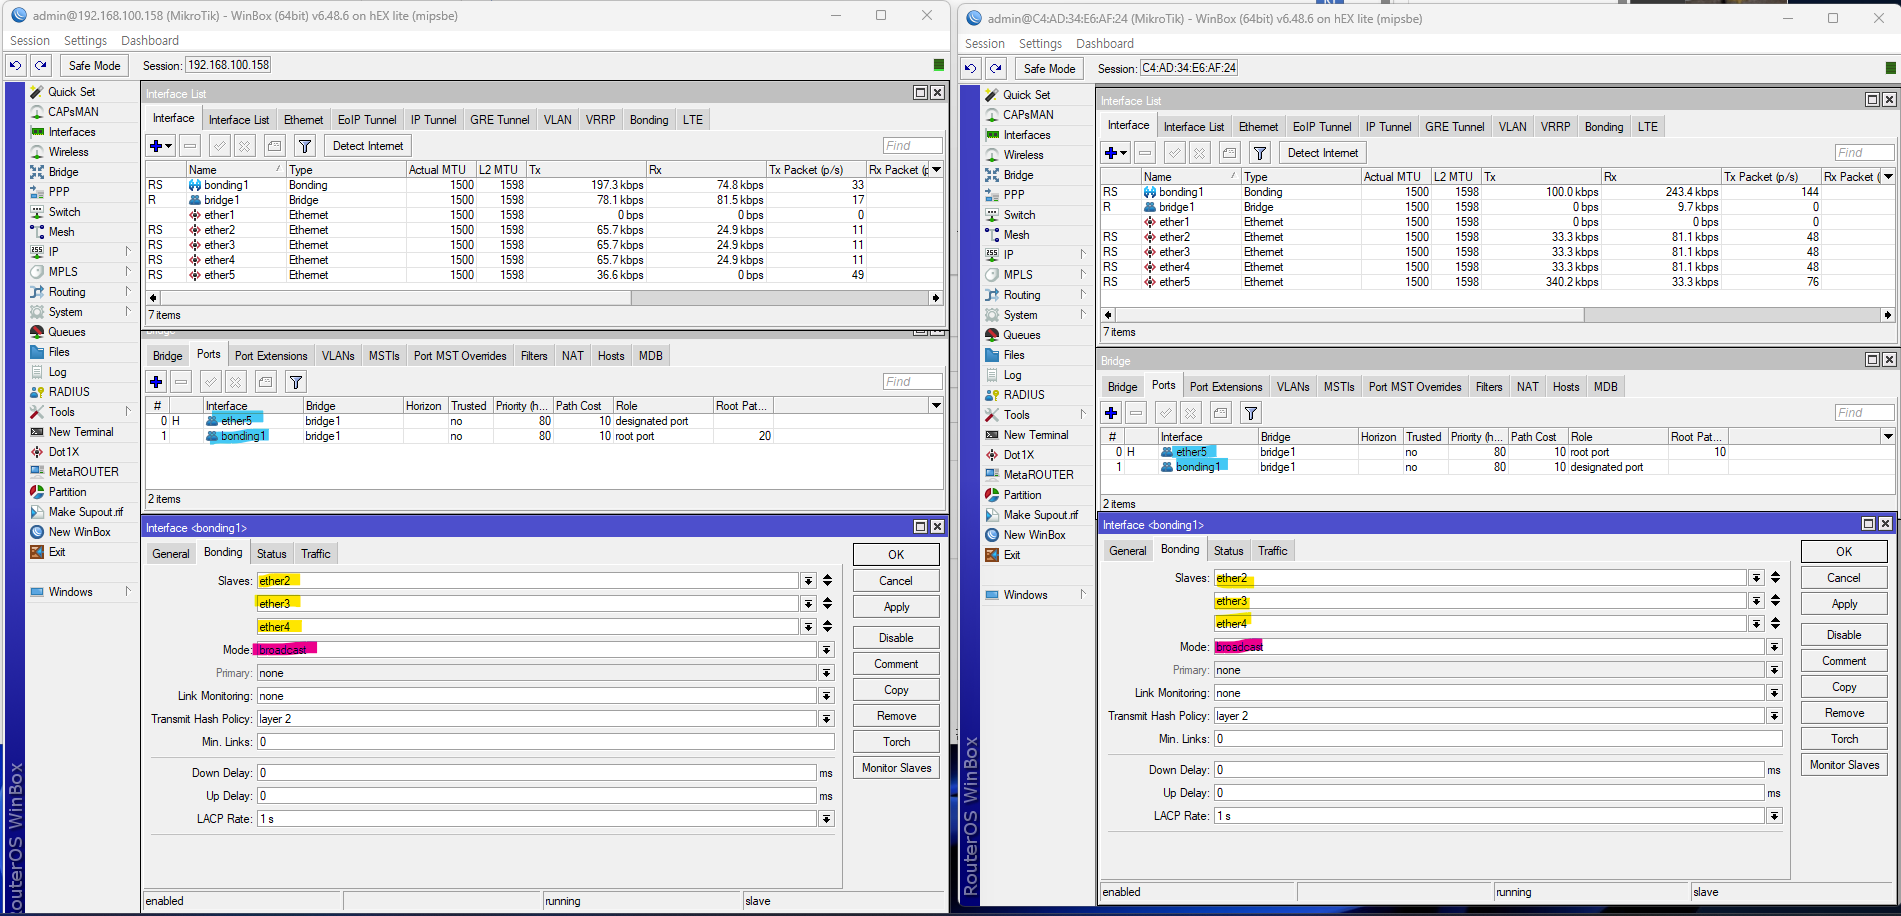1901x916 pixels.
Task: Switch to Bonding tab in right Interface List
Action: coord(1603,127)
